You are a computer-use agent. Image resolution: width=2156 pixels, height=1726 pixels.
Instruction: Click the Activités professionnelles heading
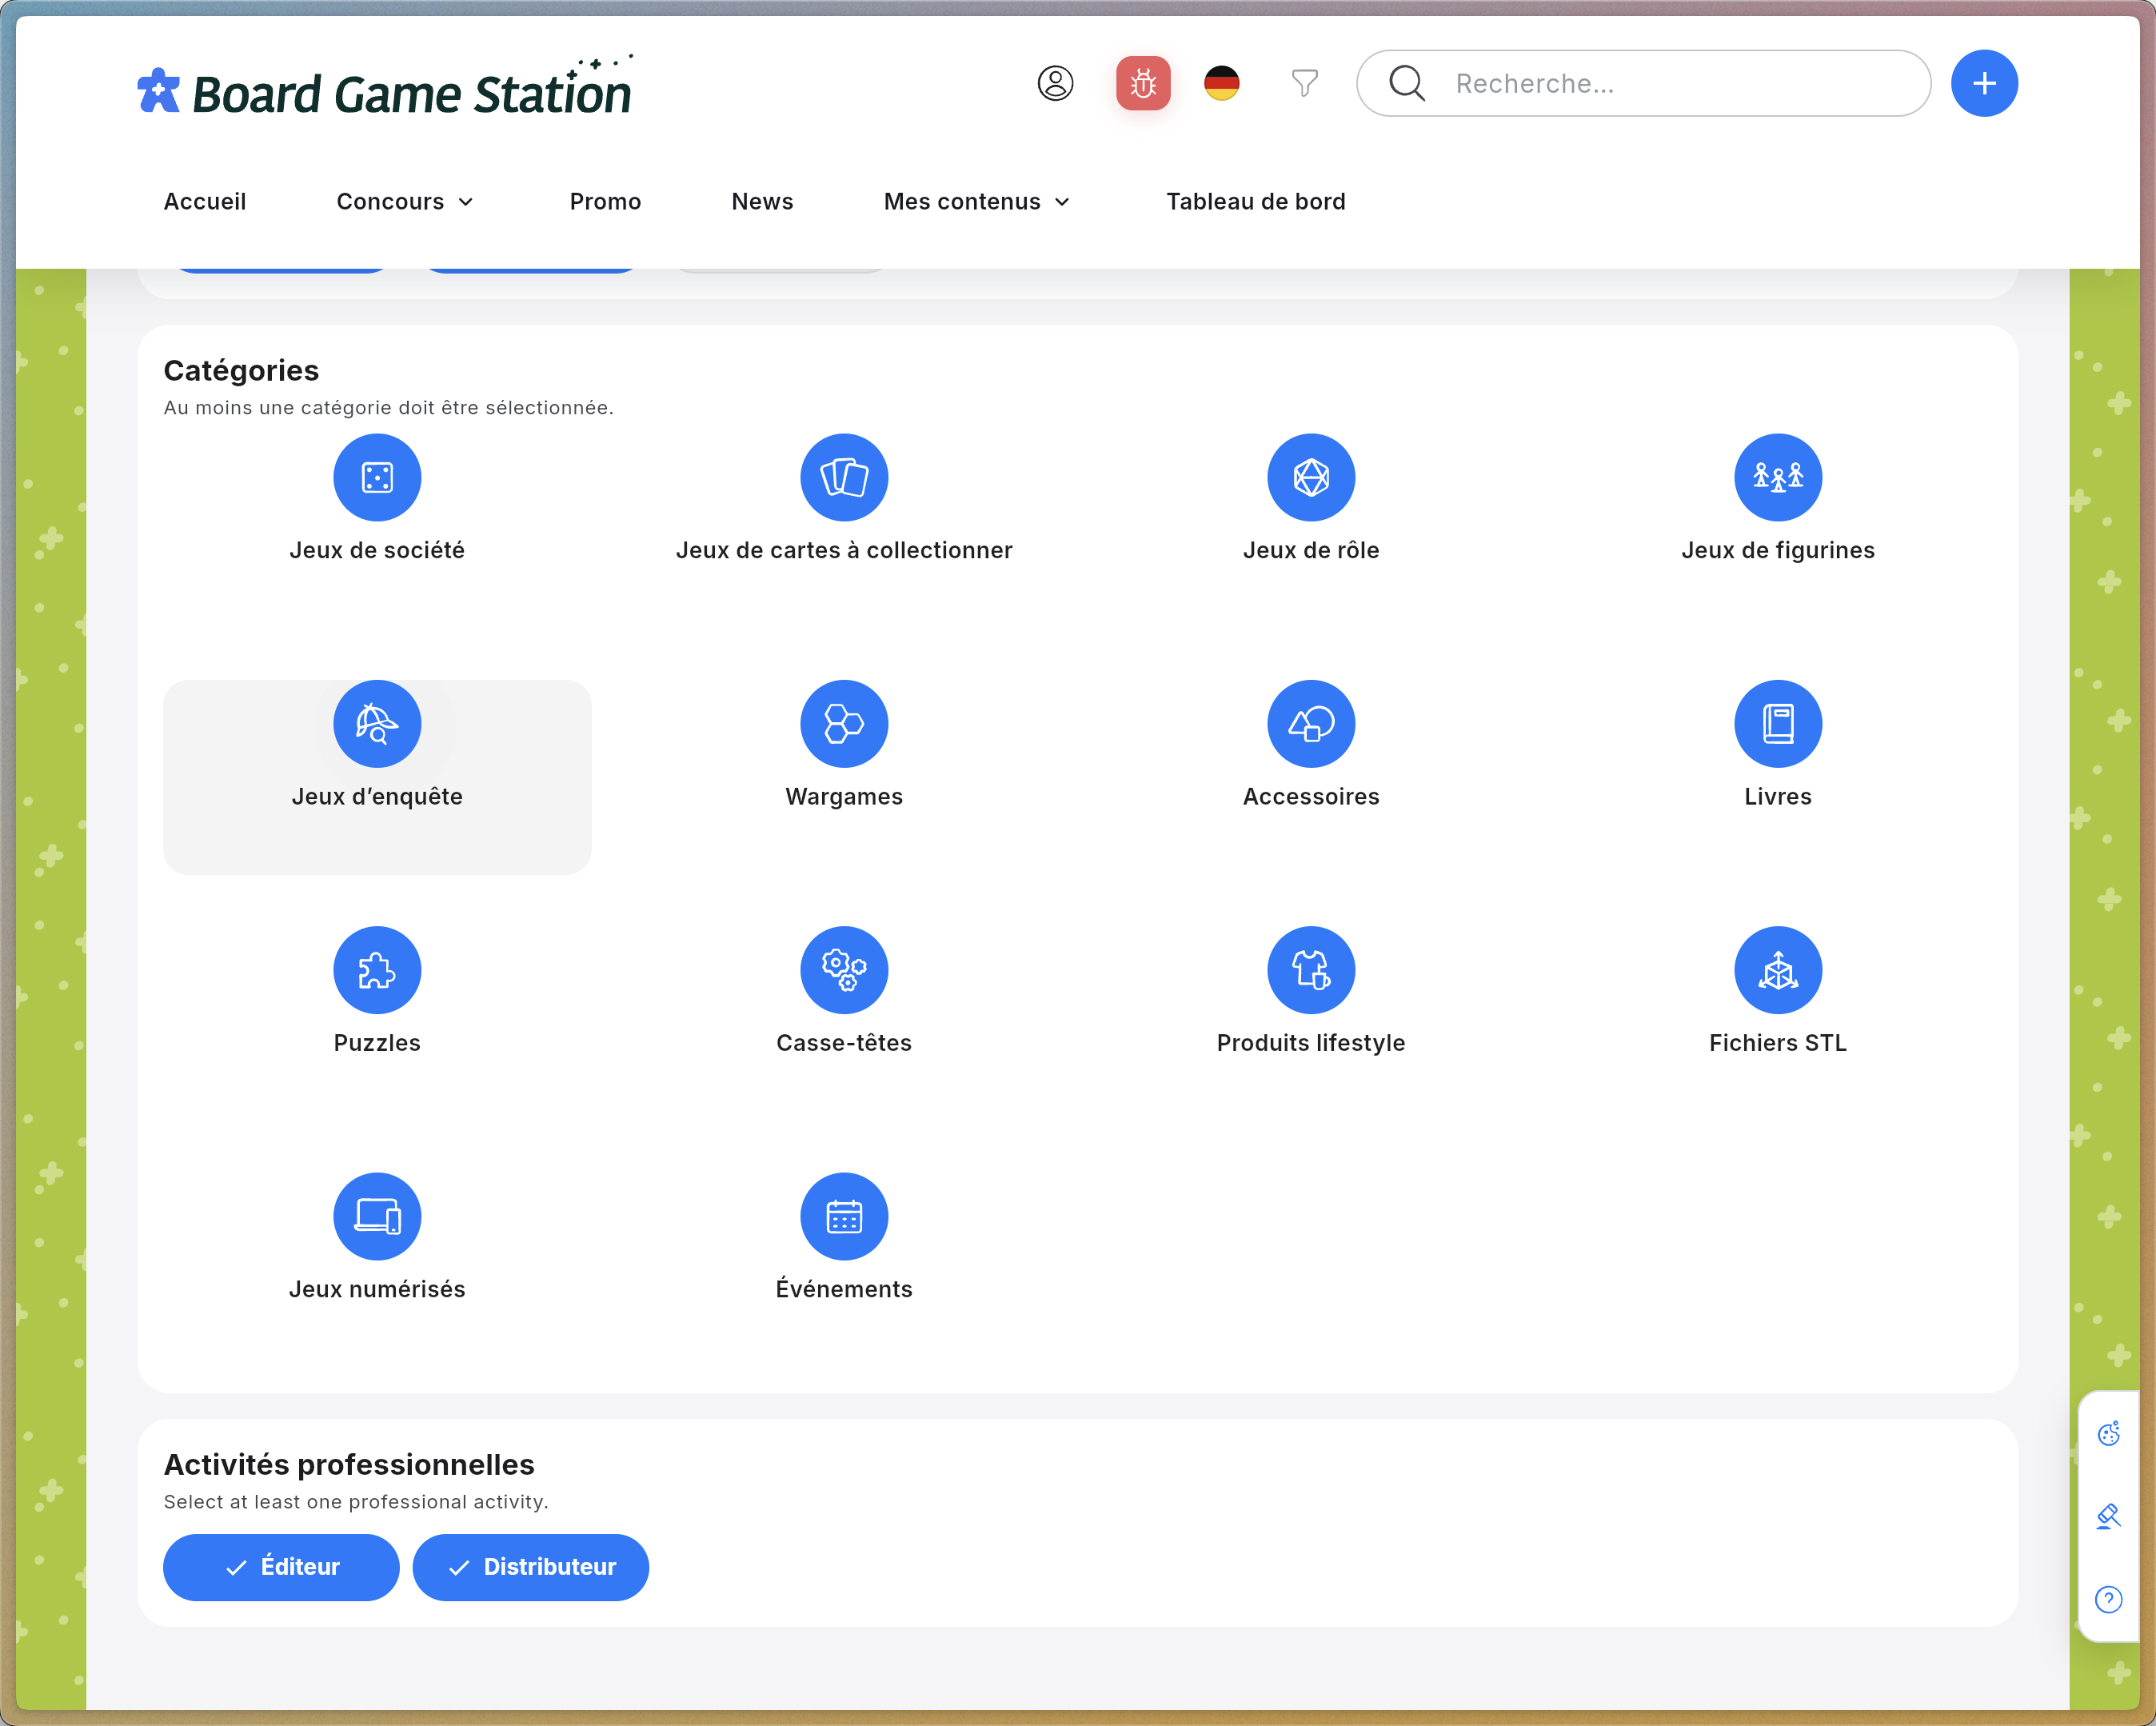349,1465
